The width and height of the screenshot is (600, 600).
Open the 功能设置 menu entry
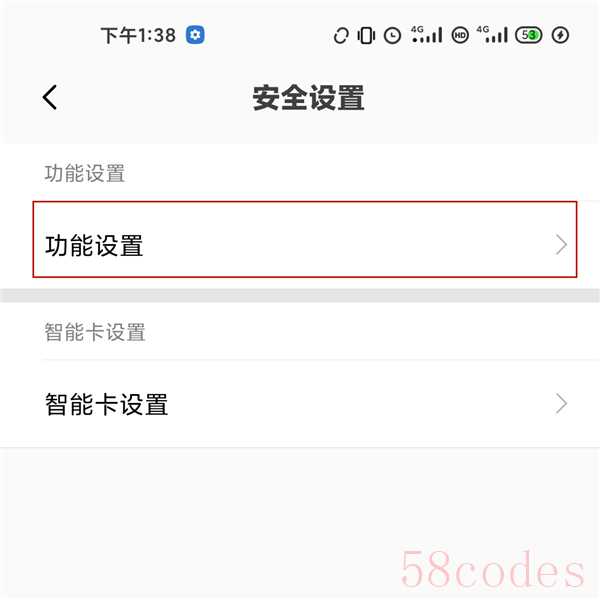click(305, 239)
